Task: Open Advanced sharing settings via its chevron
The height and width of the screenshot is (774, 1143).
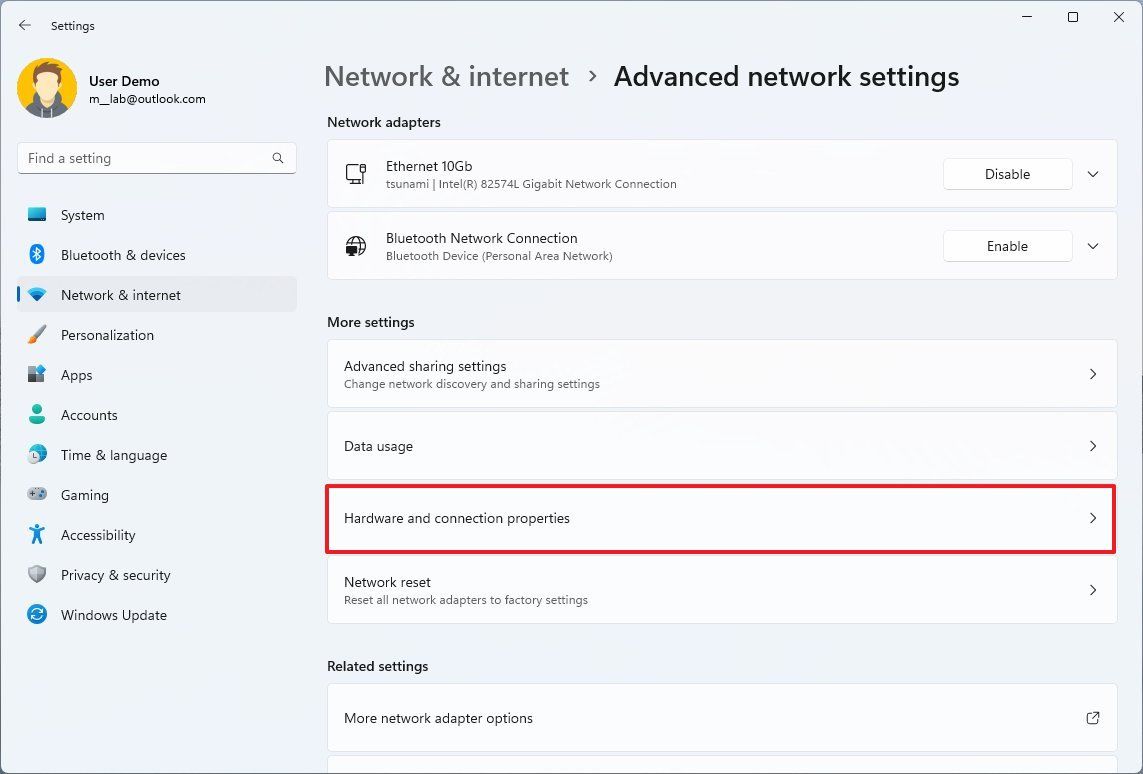Action: [1093, 374]
